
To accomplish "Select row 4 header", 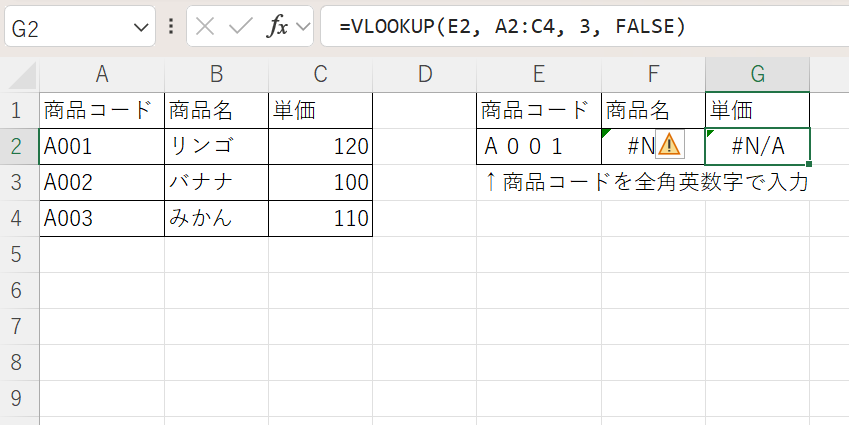I will pyautogui.click(x=19, y=219).
